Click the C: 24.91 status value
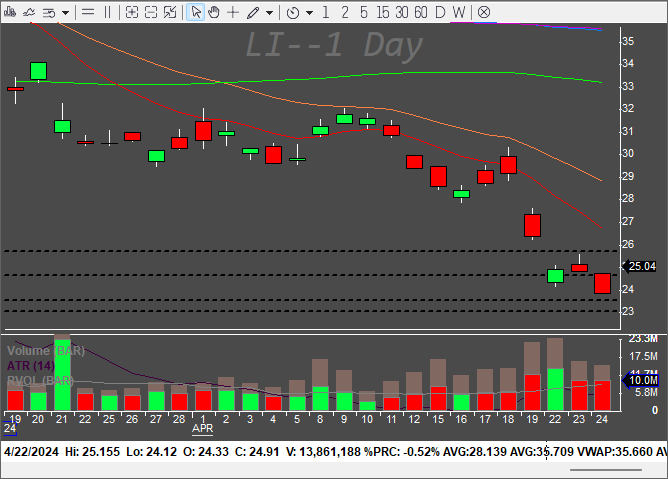This screenshot has height=479, width=668. 257,452
